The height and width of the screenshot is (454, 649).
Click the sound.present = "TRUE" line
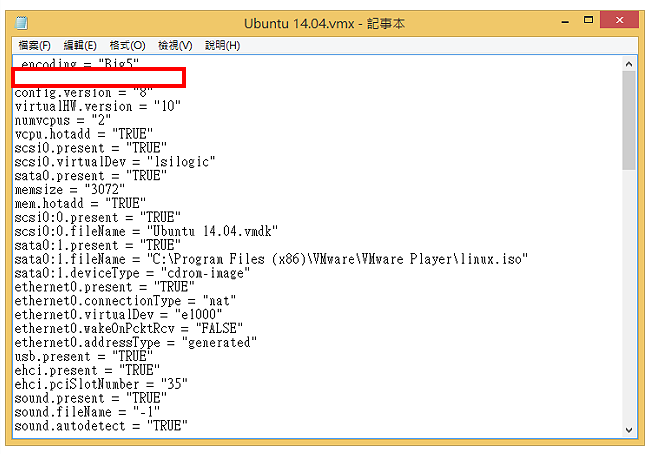coord(91,398)
